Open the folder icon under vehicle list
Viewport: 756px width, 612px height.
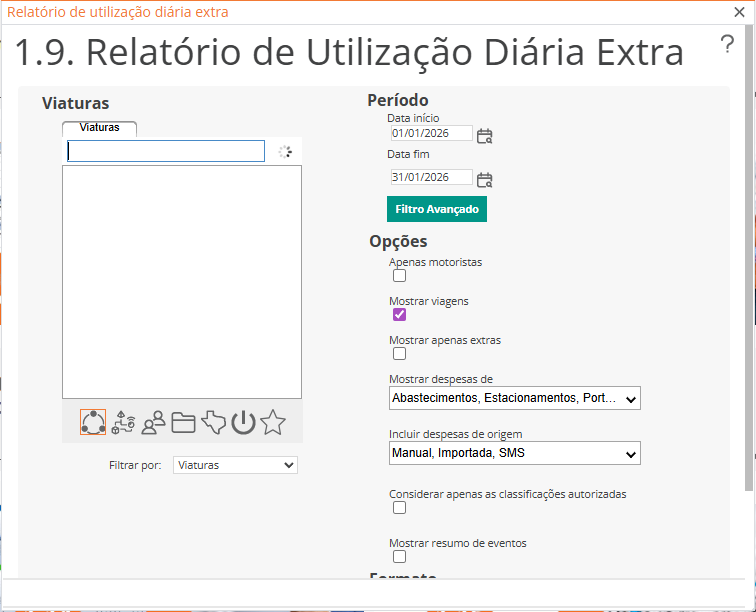183,423
